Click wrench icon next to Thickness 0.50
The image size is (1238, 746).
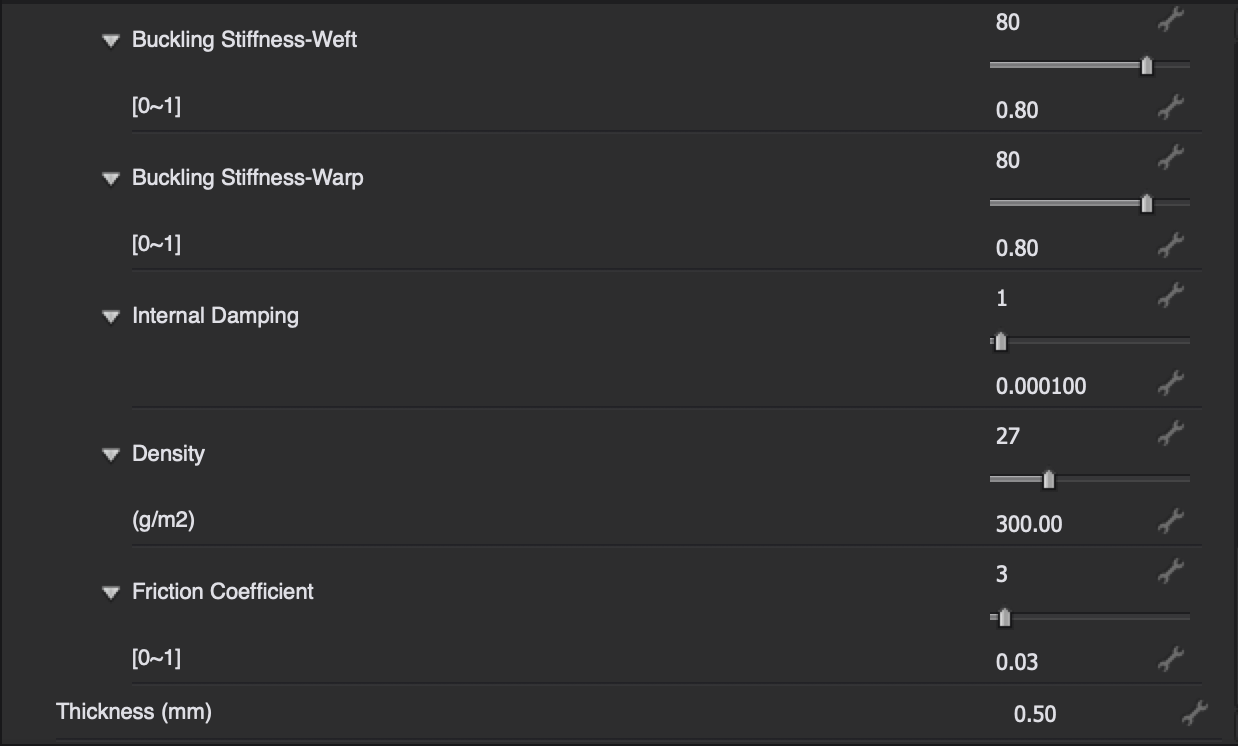tap(1194, 713)
